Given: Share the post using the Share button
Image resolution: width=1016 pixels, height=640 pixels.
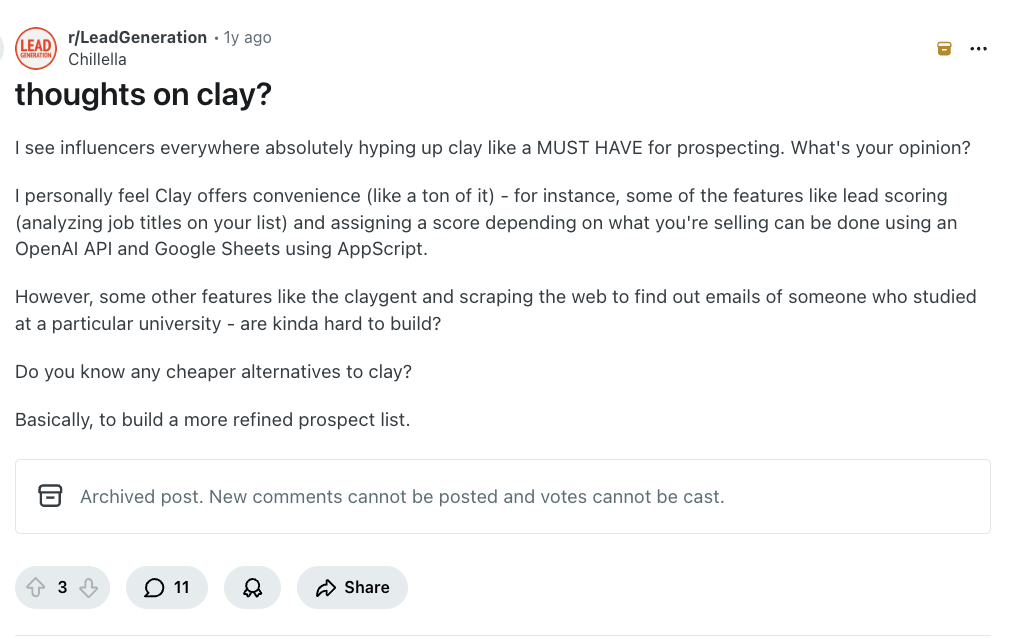Looking at the screenshot, I should (352, 587).
